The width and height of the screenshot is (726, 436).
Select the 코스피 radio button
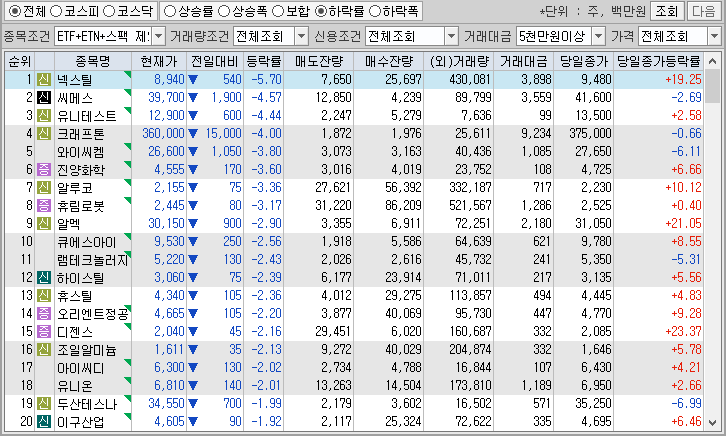pyautogui.click(x=56, y=11)
